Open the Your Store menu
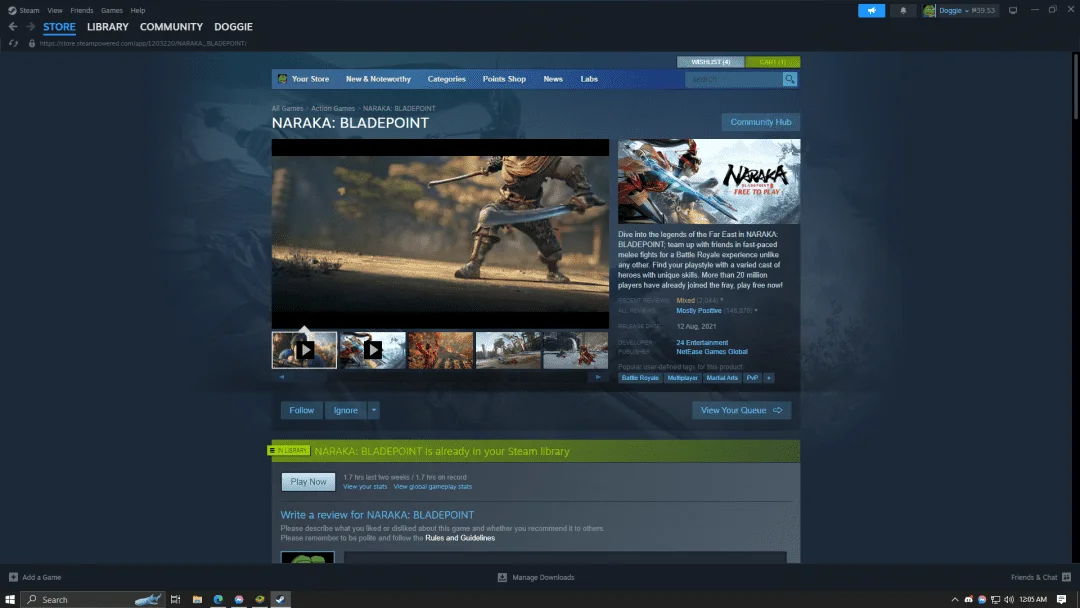The height and width of the screenshot is (608, 1080). tap(310, 79)
